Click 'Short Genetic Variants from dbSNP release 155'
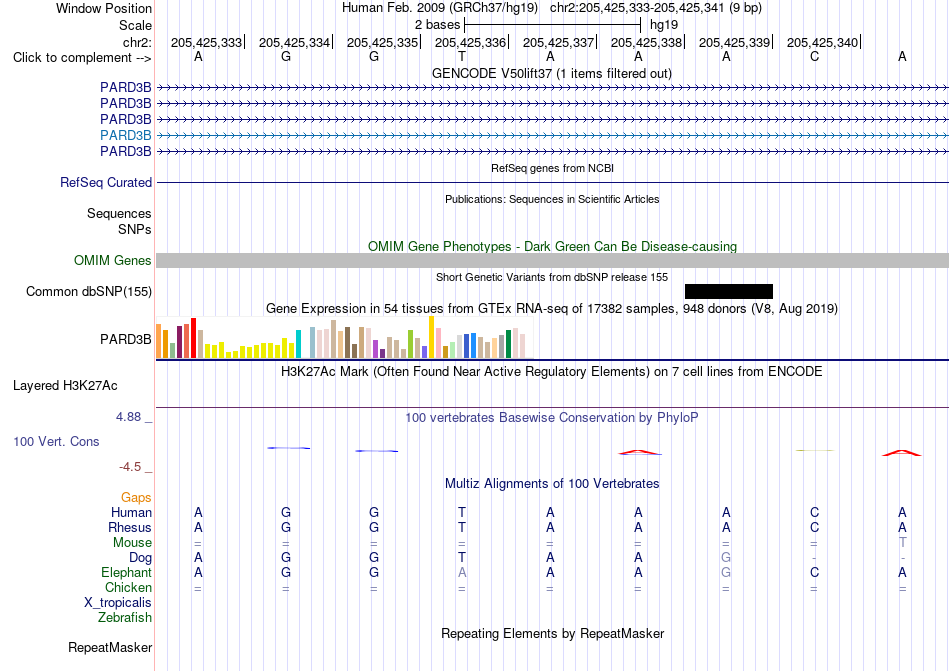 click(552, 277)
